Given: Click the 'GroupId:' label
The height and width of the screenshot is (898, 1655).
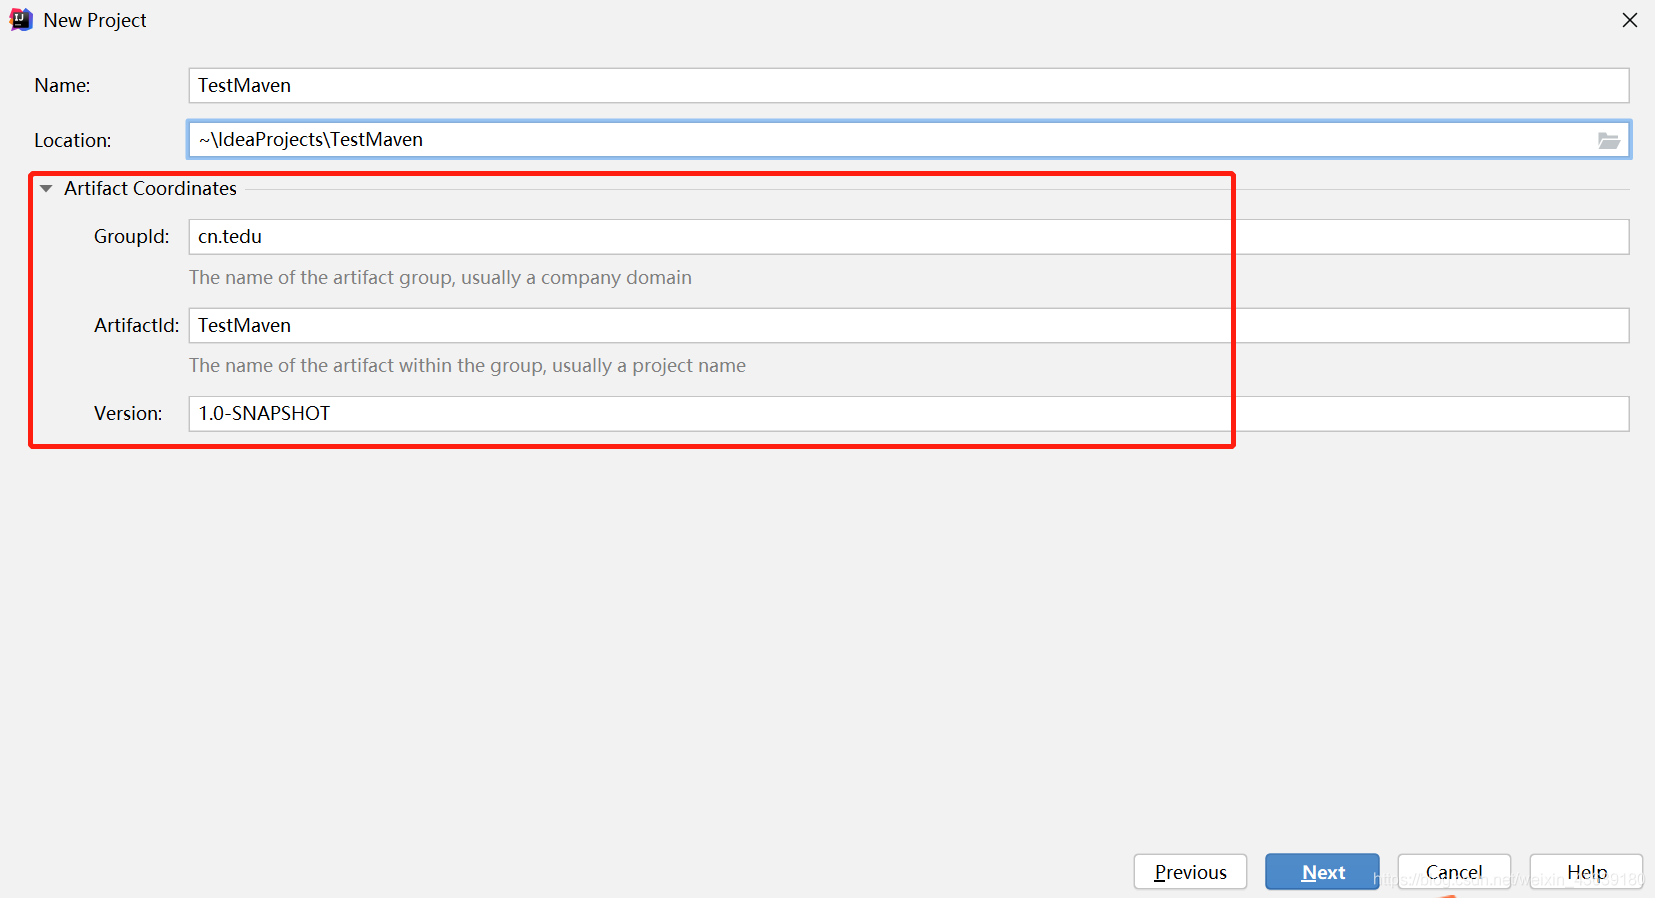Looking at the screenshot, I should point(132,237).
